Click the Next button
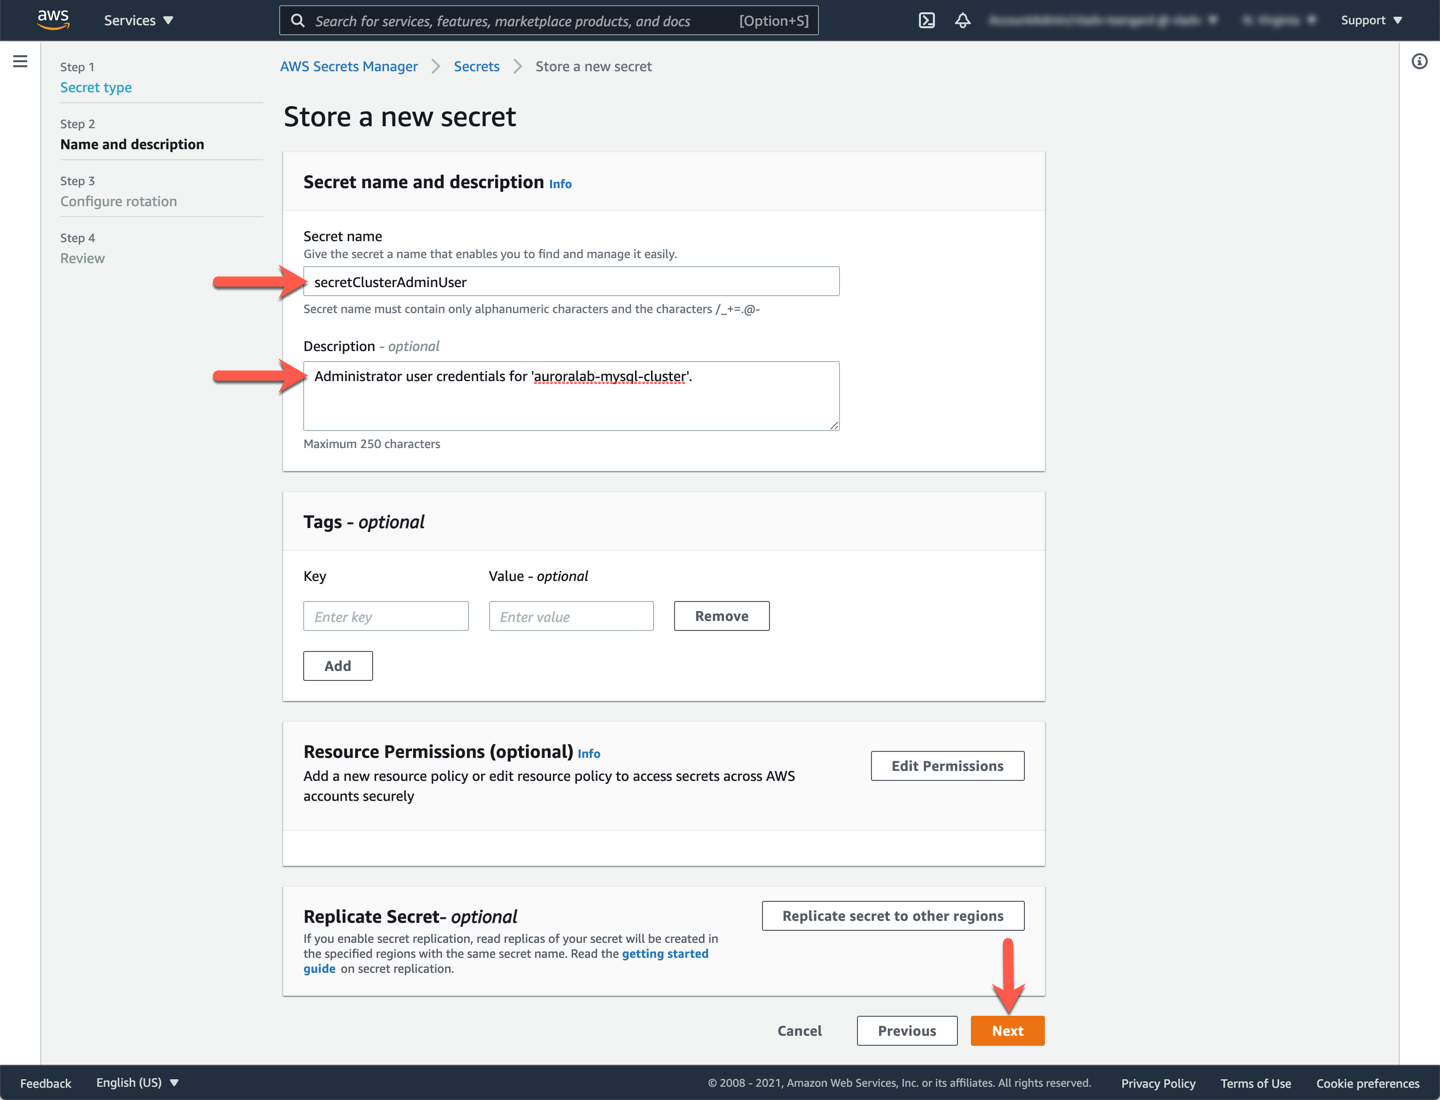 click(x=1007, y=1031)
